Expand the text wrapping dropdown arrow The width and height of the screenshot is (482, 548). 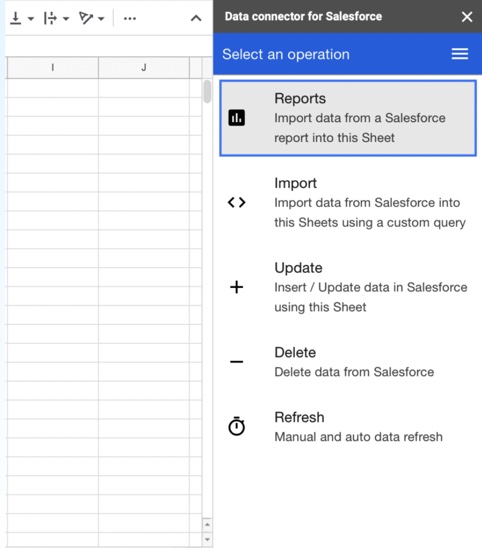(x=66, y=19)
